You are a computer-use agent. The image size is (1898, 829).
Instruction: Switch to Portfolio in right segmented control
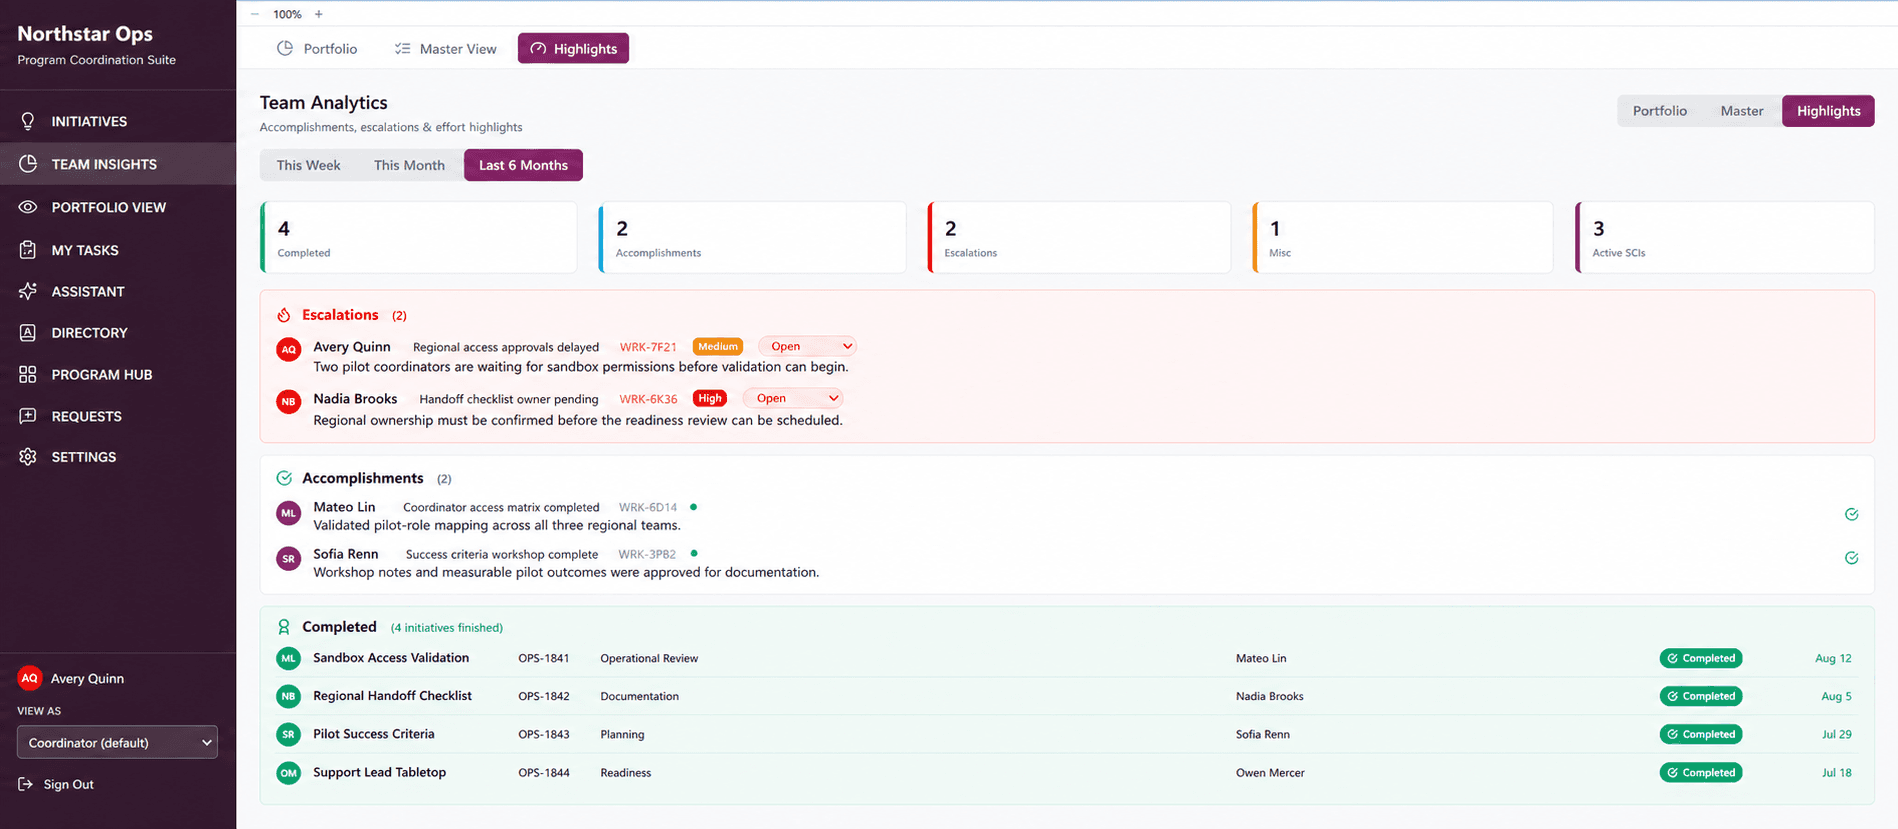click(1659, 111)
